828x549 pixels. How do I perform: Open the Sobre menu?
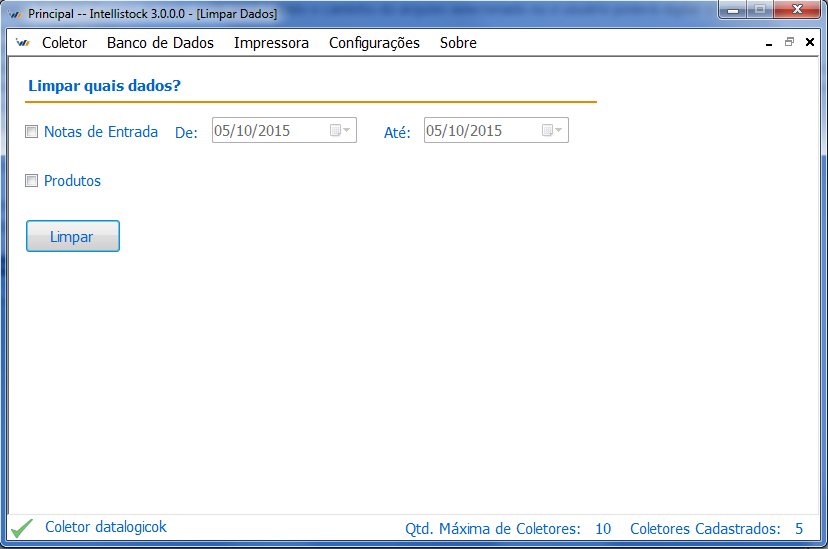pos(458,43)
